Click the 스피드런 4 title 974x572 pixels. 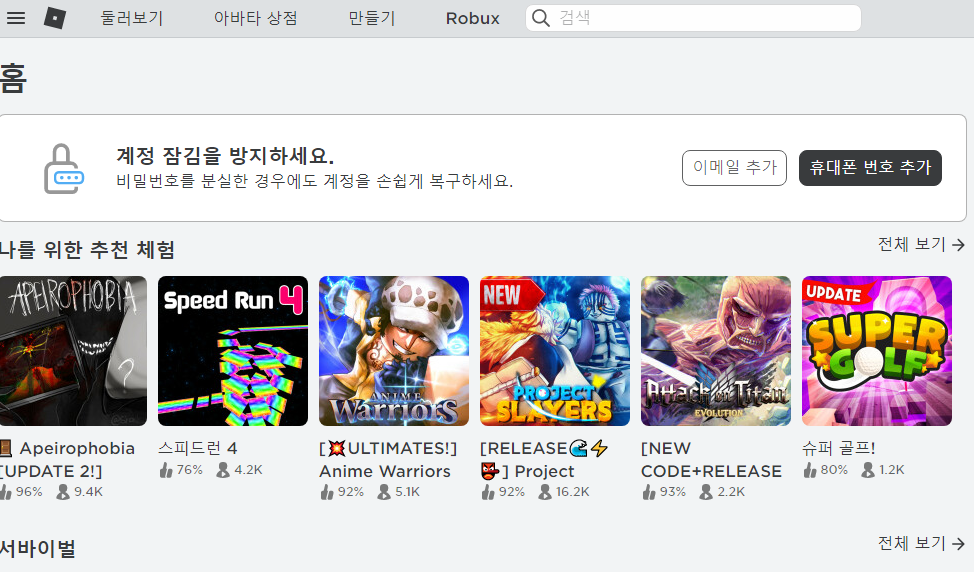coord(198,448)
